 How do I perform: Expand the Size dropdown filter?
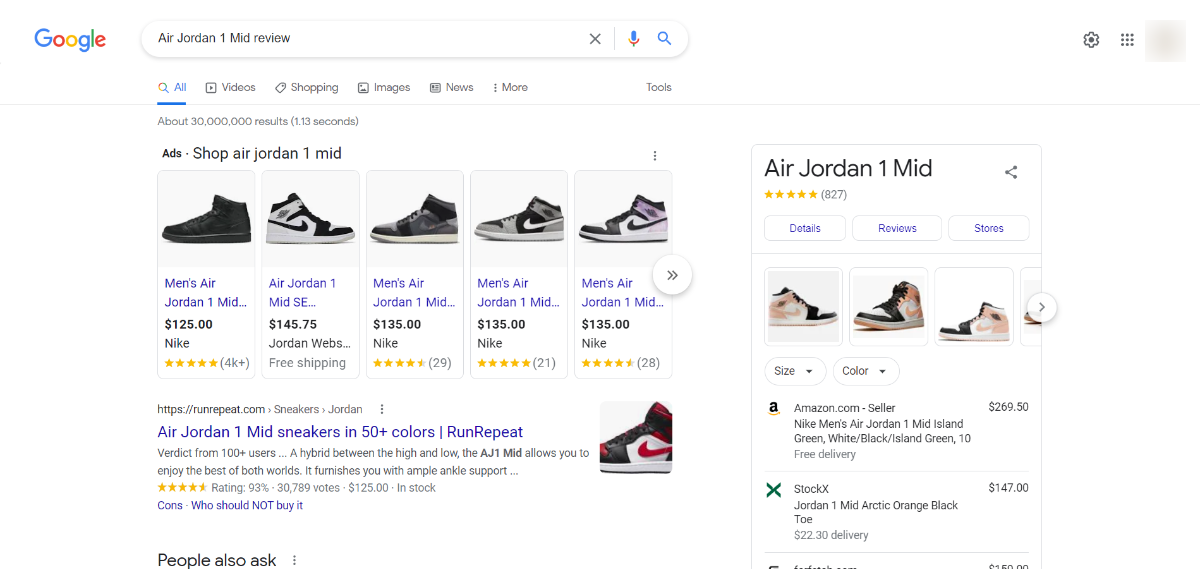(x=795, y=371)
